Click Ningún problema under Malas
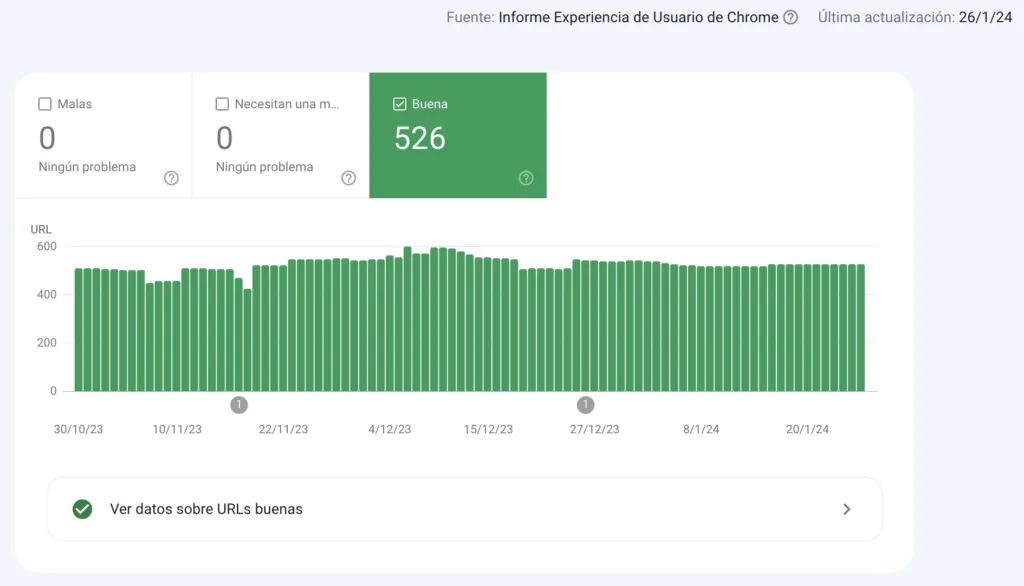The width and height of the screenshot is (1024, 586). coord(87,167)
